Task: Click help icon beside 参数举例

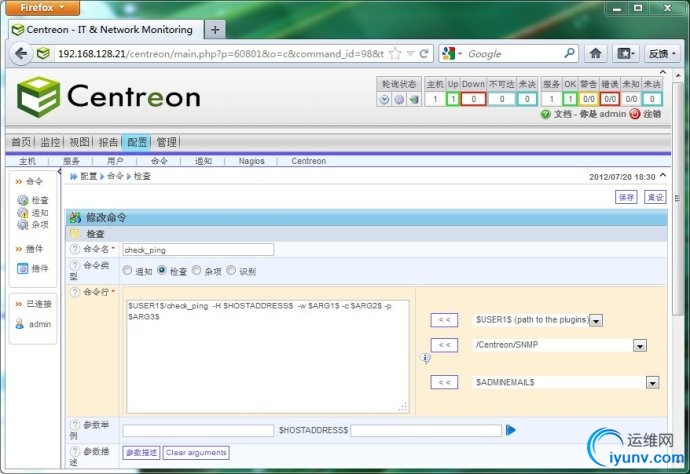Action: click(x=75, y=425)
